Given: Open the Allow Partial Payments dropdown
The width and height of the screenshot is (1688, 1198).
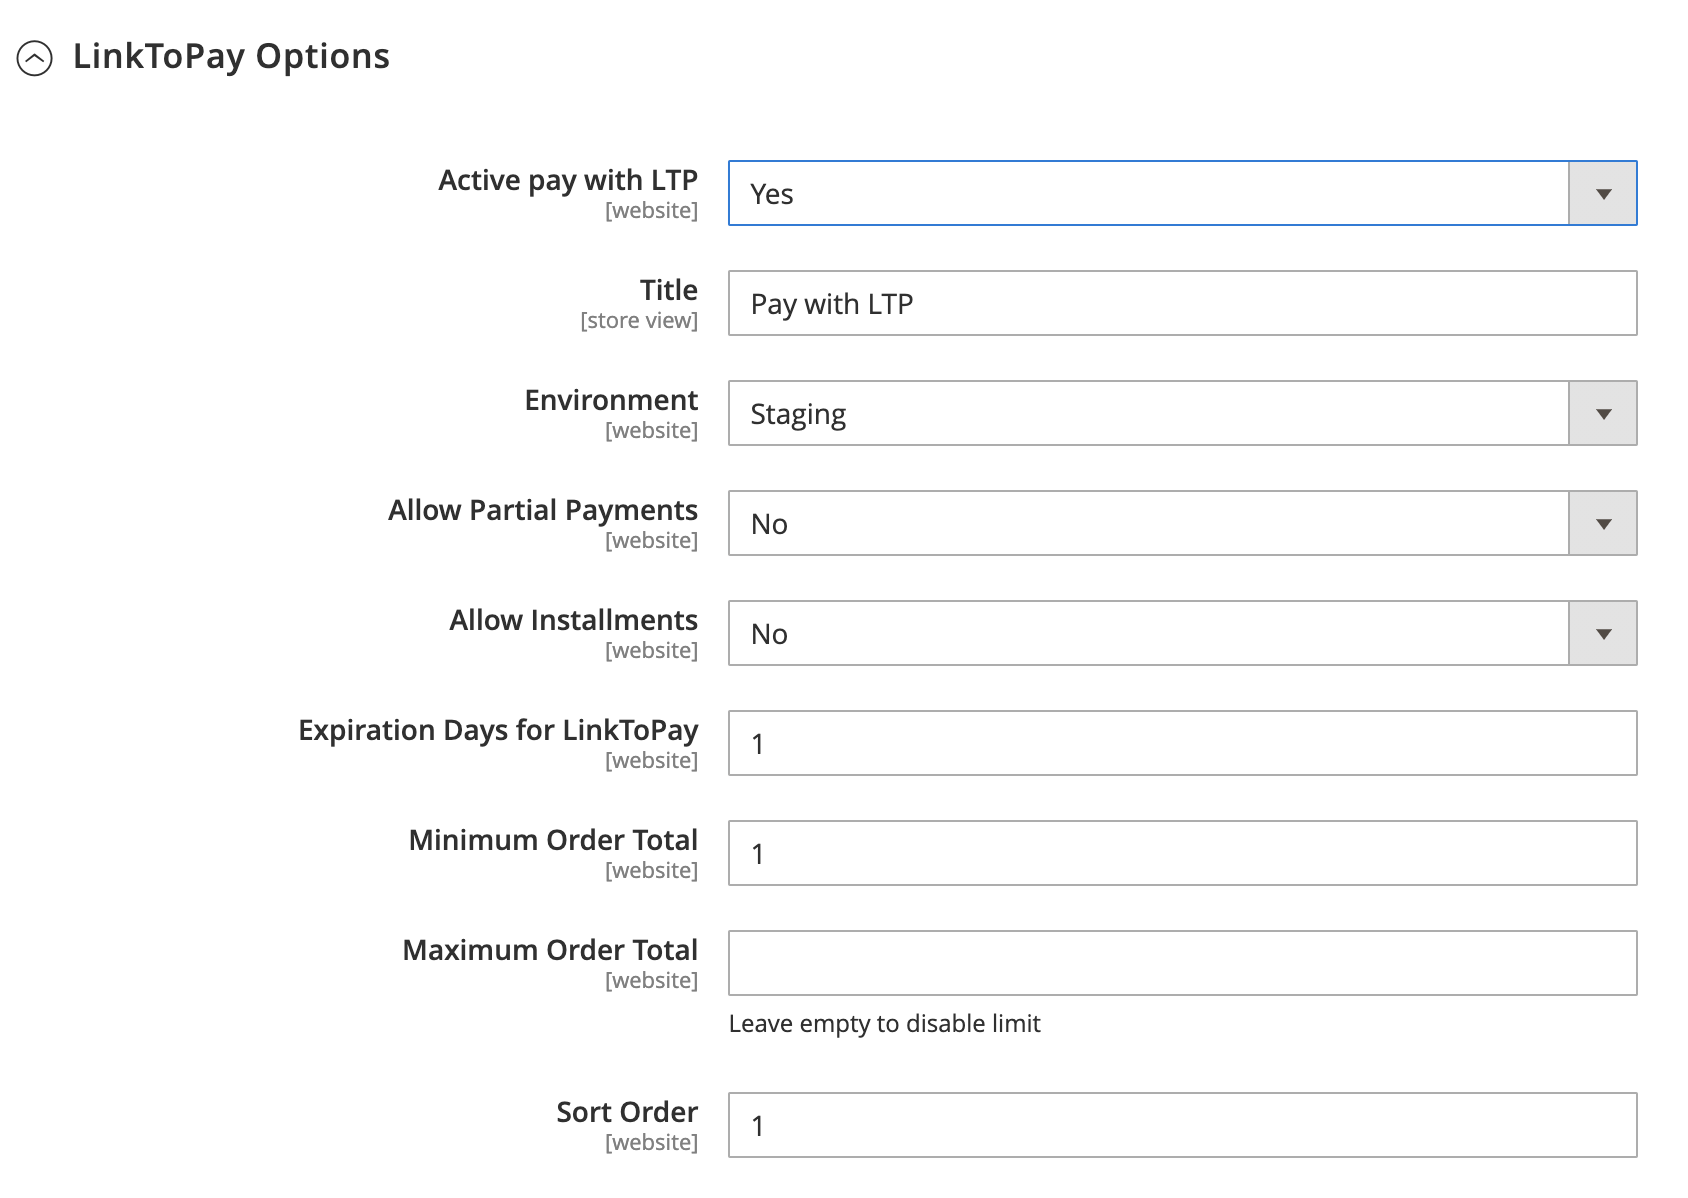Looking at the screenshot, I should [1182, 523].
